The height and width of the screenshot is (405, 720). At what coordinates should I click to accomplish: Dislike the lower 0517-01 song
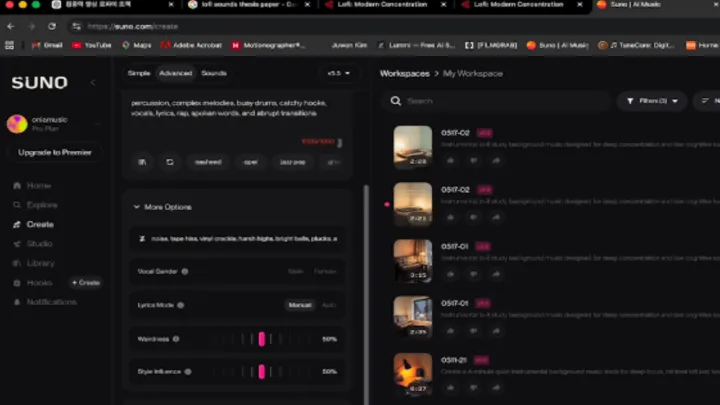coord(473,331)
